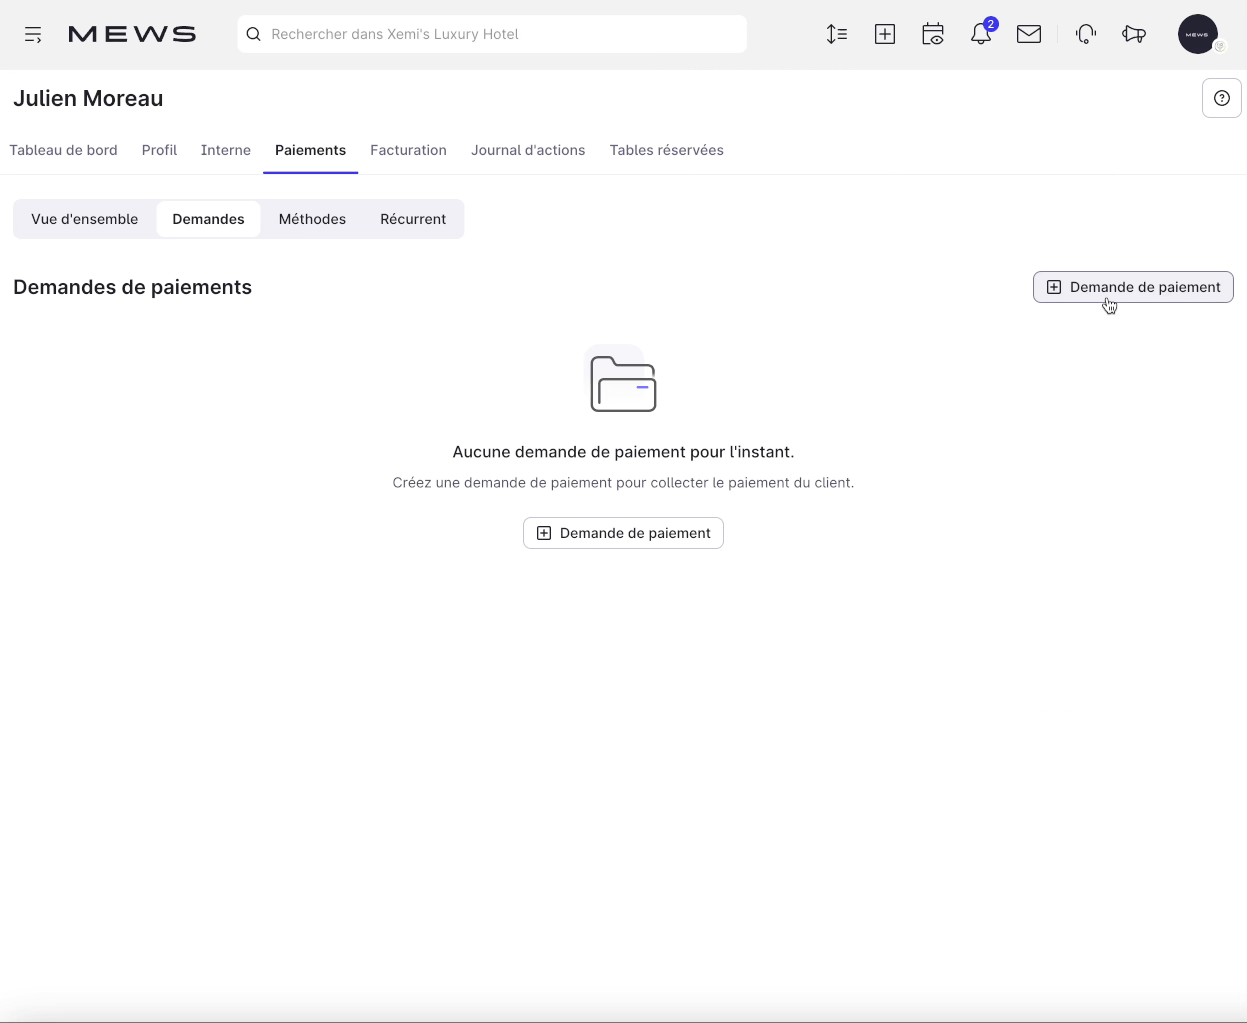1247x1023 pixels.
Task: Open the user profile avatar menu
Action: [1198, 35]
